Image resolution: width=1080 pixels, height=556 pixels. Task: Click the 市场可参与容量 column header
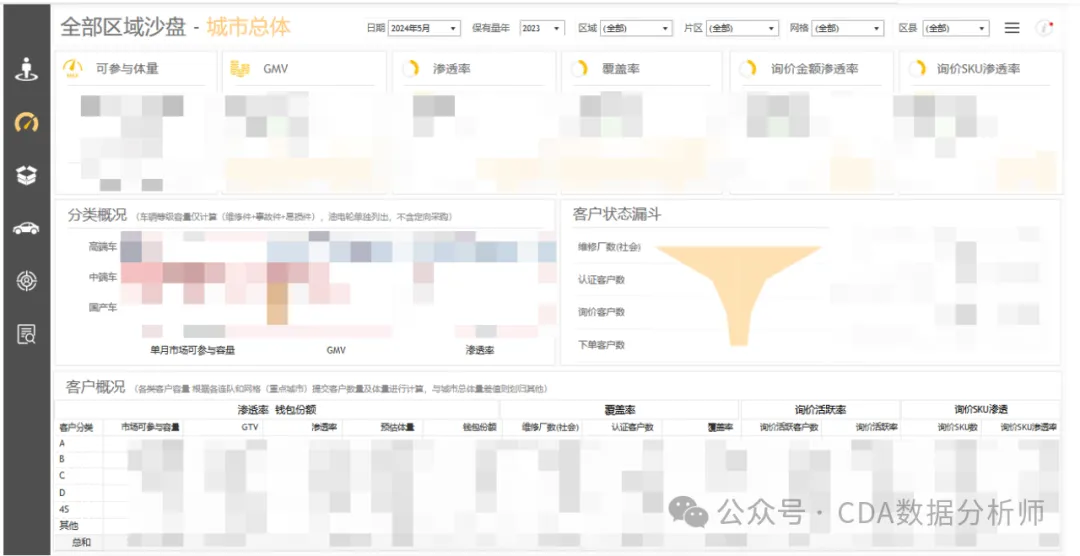150,427
